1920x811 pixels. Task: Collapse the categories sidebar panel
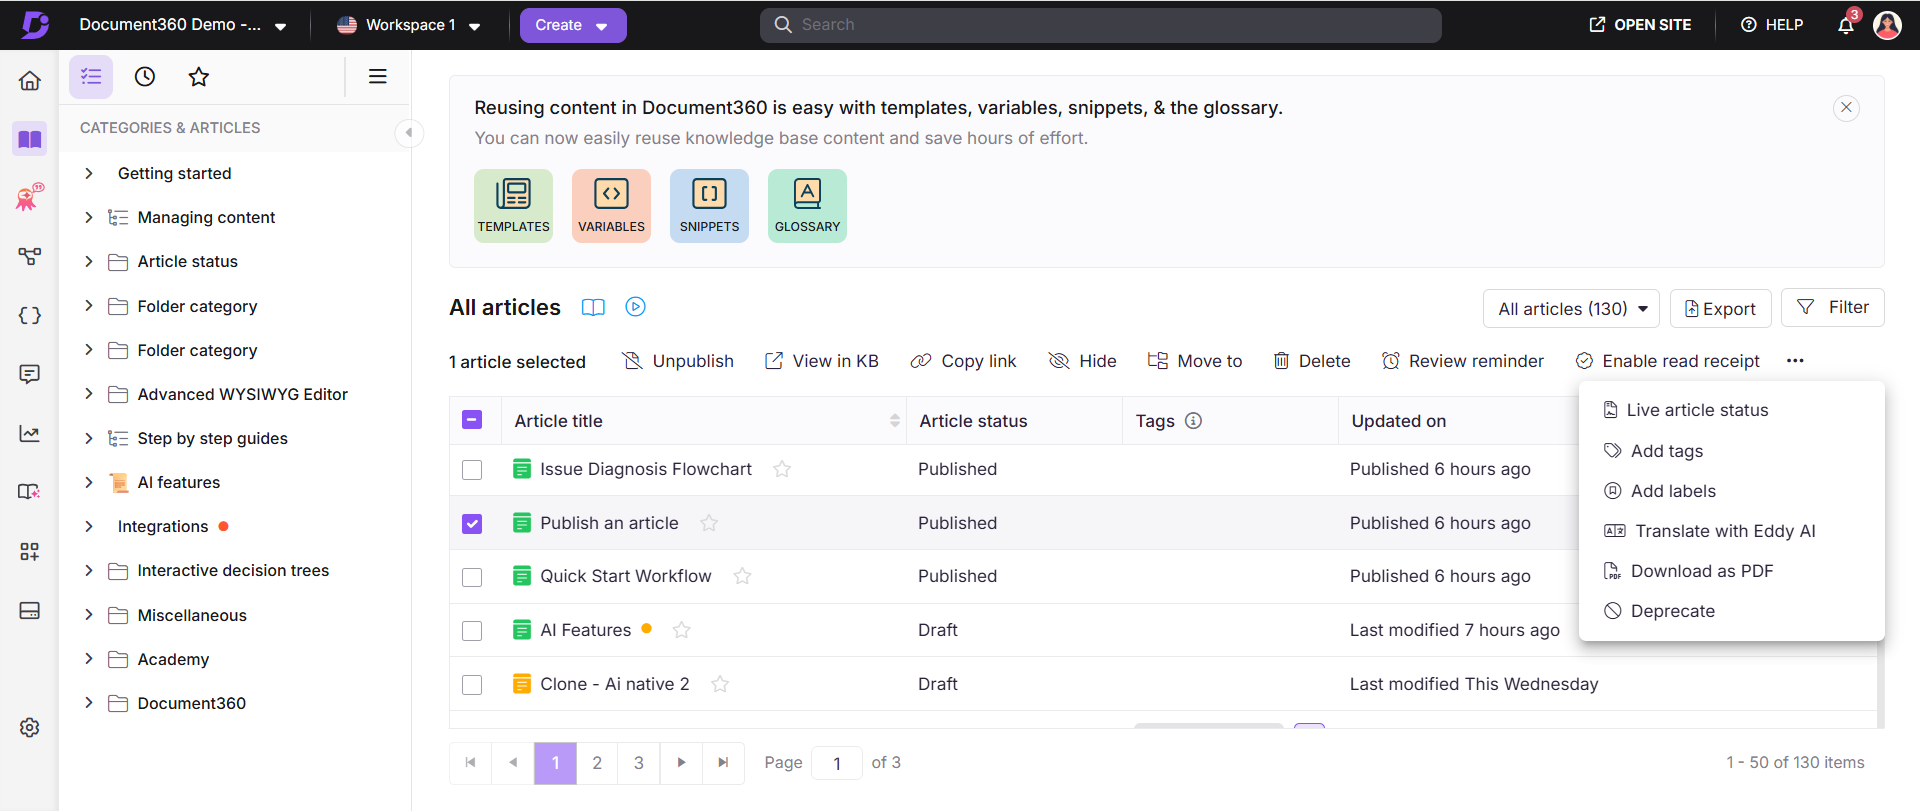pos(408,132)
